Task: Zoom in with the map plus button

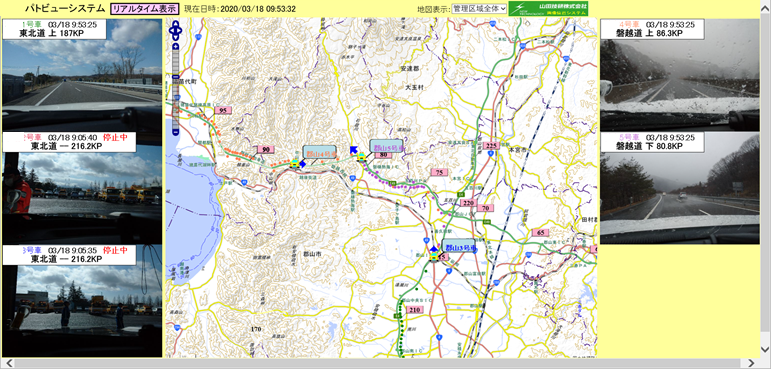Action: point(176,47)
